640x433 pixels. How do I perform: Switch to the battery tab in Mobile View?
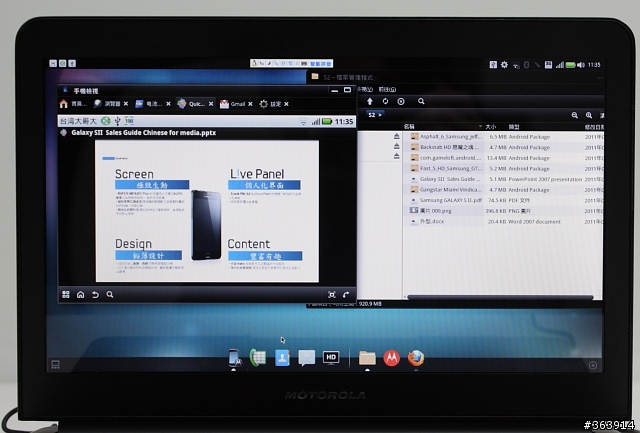point(149,104)
